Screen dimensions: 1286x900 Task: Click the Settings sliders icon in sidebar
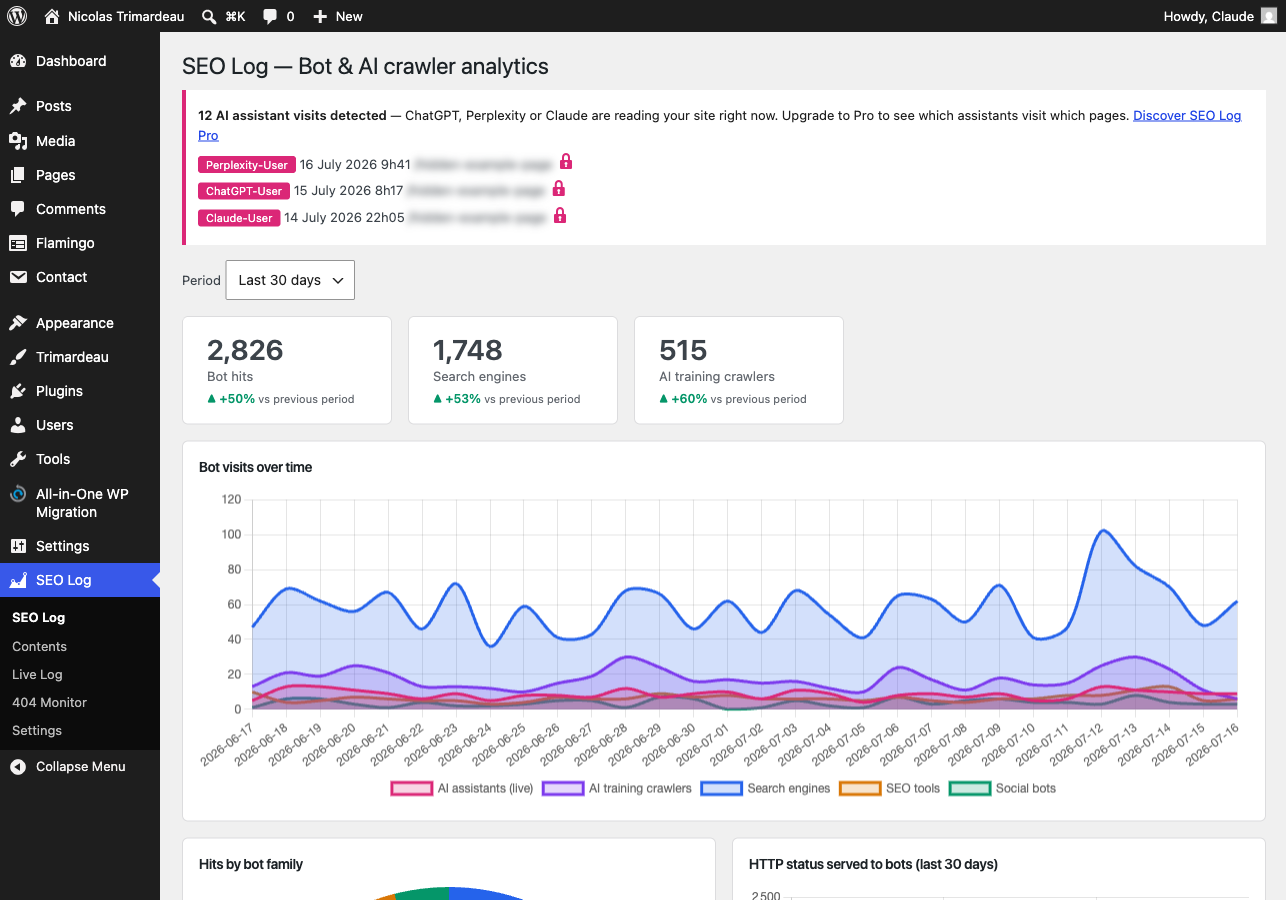tap(18, 546)
